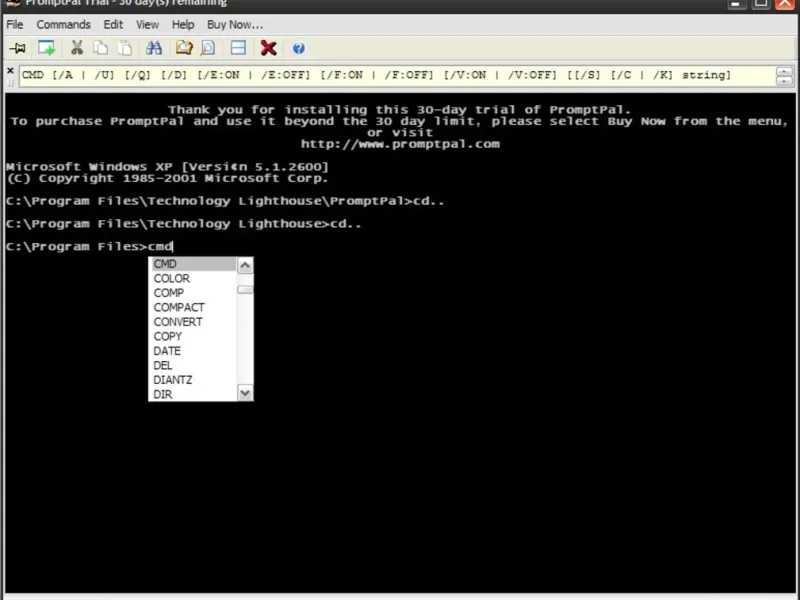
Task: Click the Find binoculars icon
Action: point(154,48)
